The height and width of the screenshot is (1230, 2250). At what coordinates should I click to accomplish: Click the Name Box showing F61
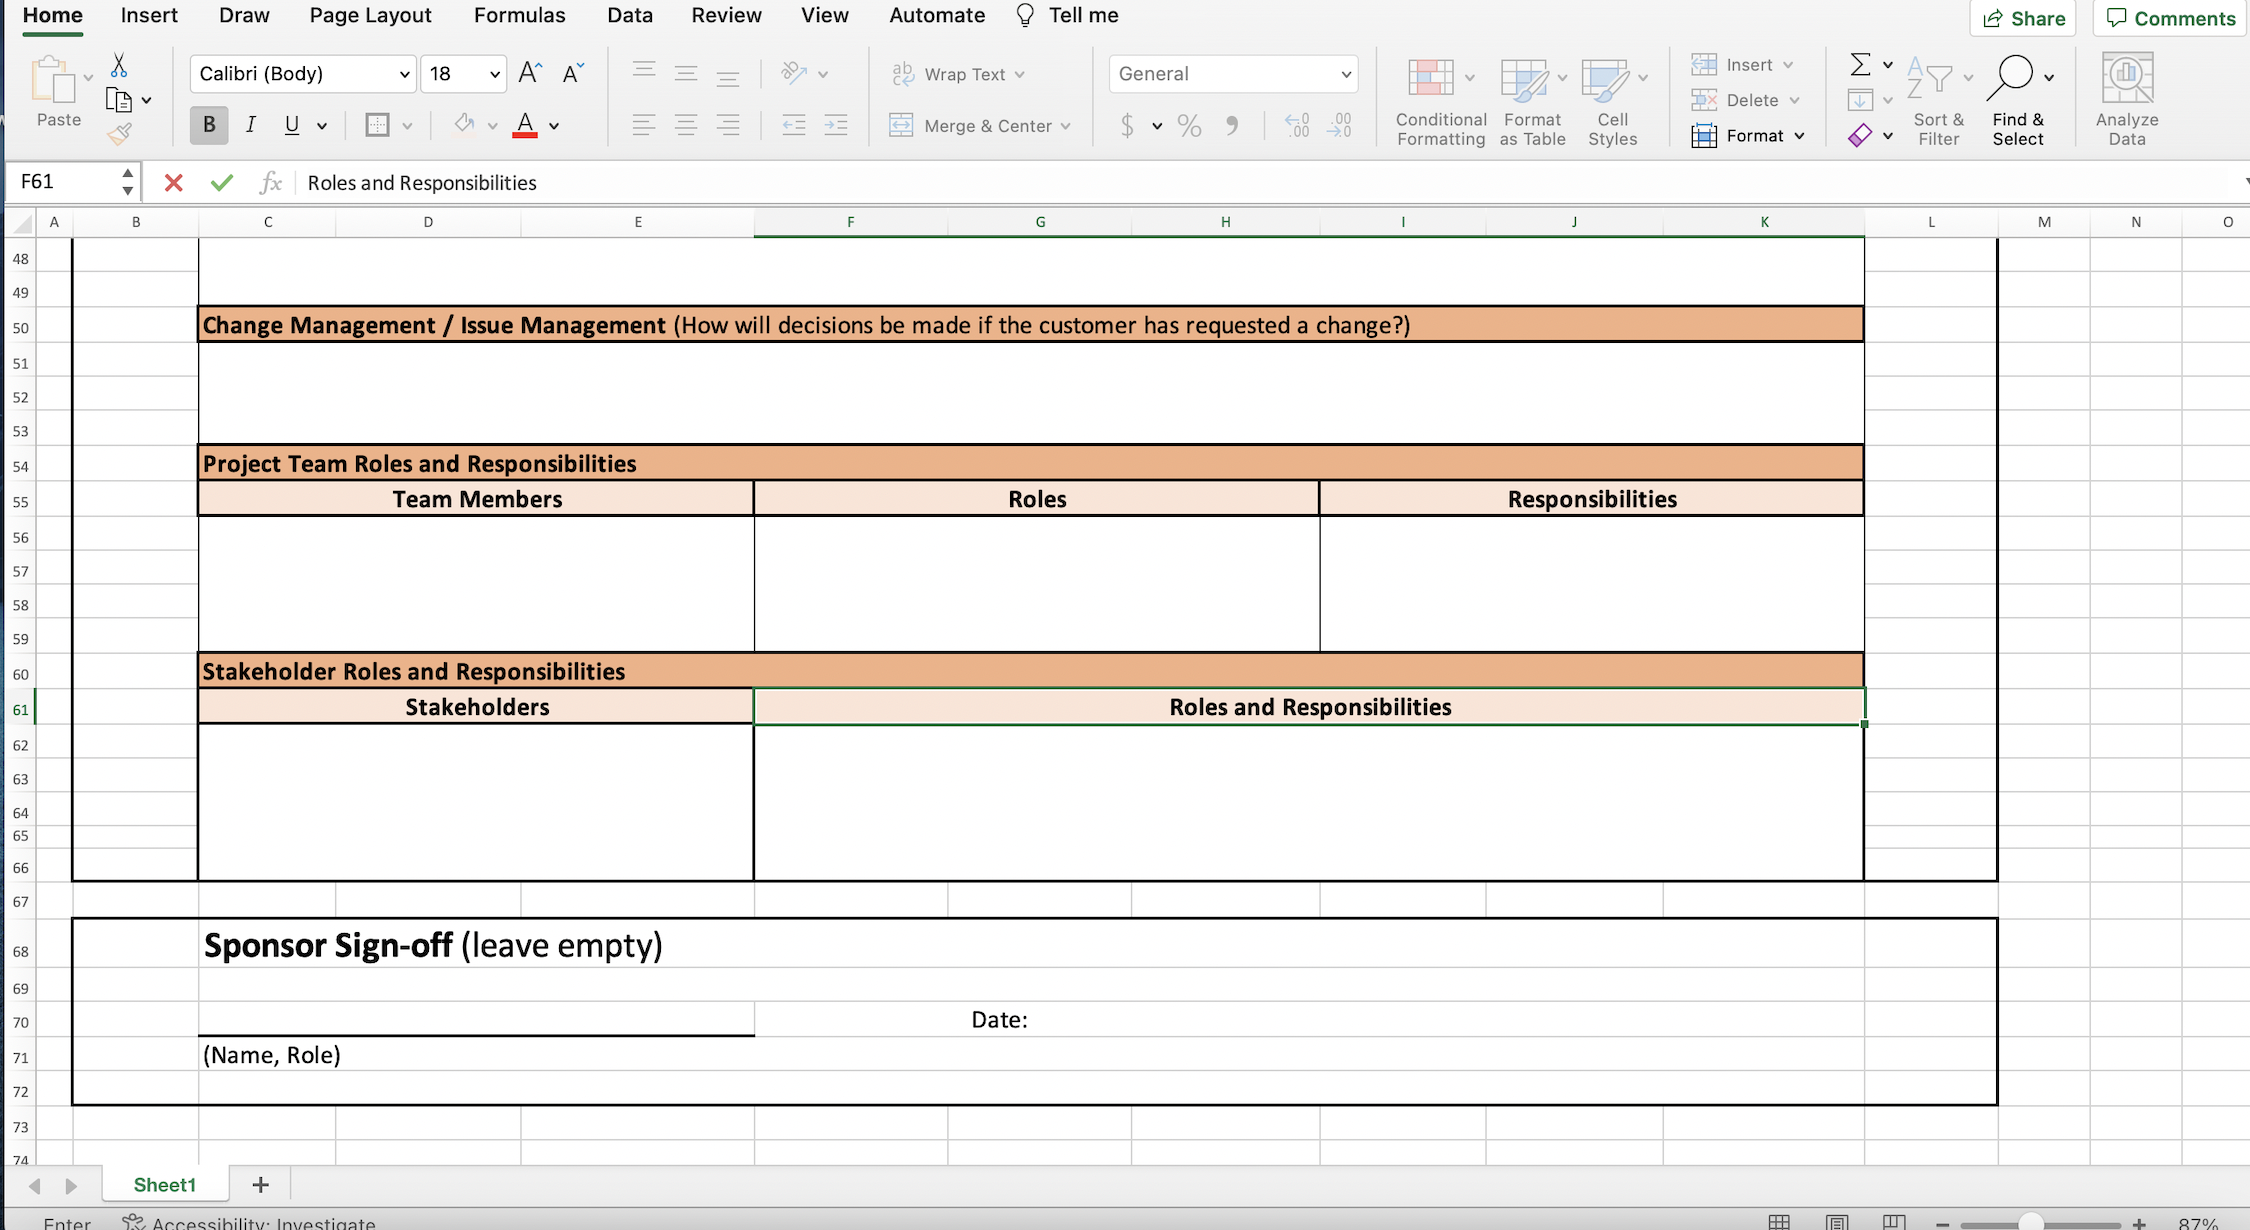(x=64, y=181)
